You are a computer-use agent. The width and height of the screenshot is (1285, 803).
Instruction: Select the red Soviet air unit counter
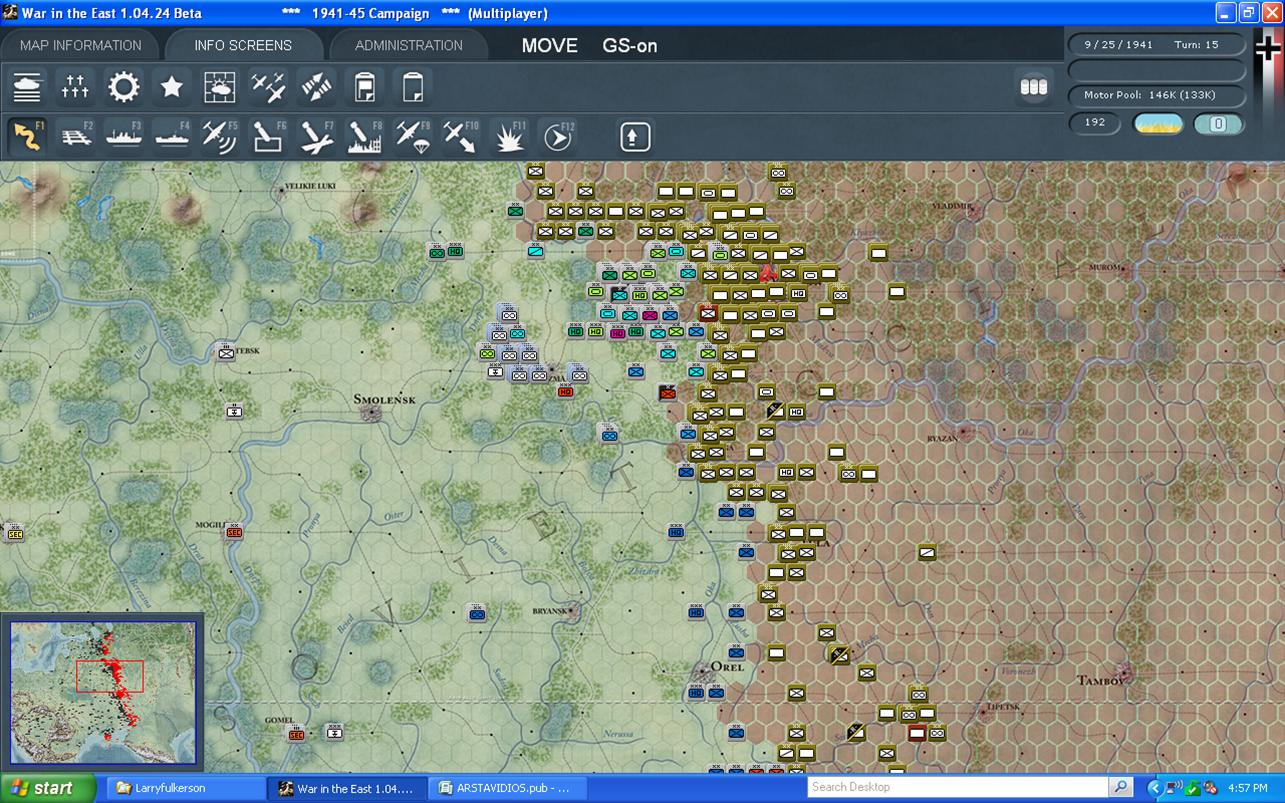click(768, 272)
